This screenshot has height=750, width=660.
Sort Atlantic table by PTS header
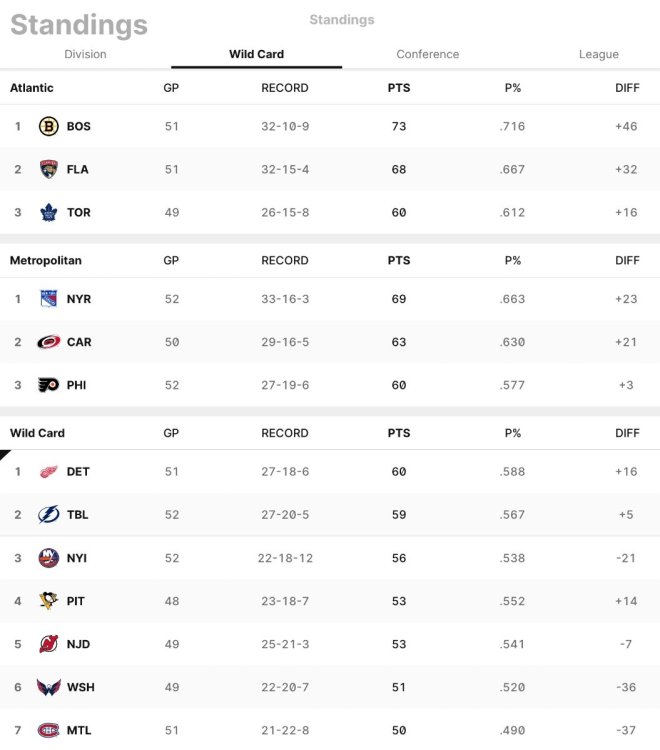[x=399, y=88]
